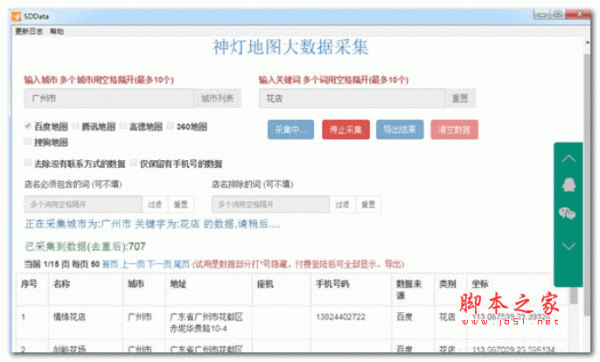The width and height of the screenshot is (600, 362).
Task: Click the down chevron in green sidebar
Action: 569,246
